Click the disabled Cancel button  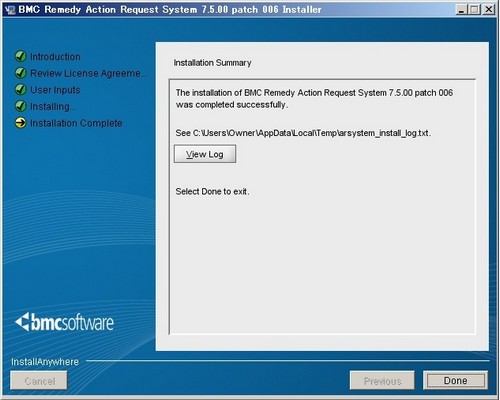(x=39, y=380)
